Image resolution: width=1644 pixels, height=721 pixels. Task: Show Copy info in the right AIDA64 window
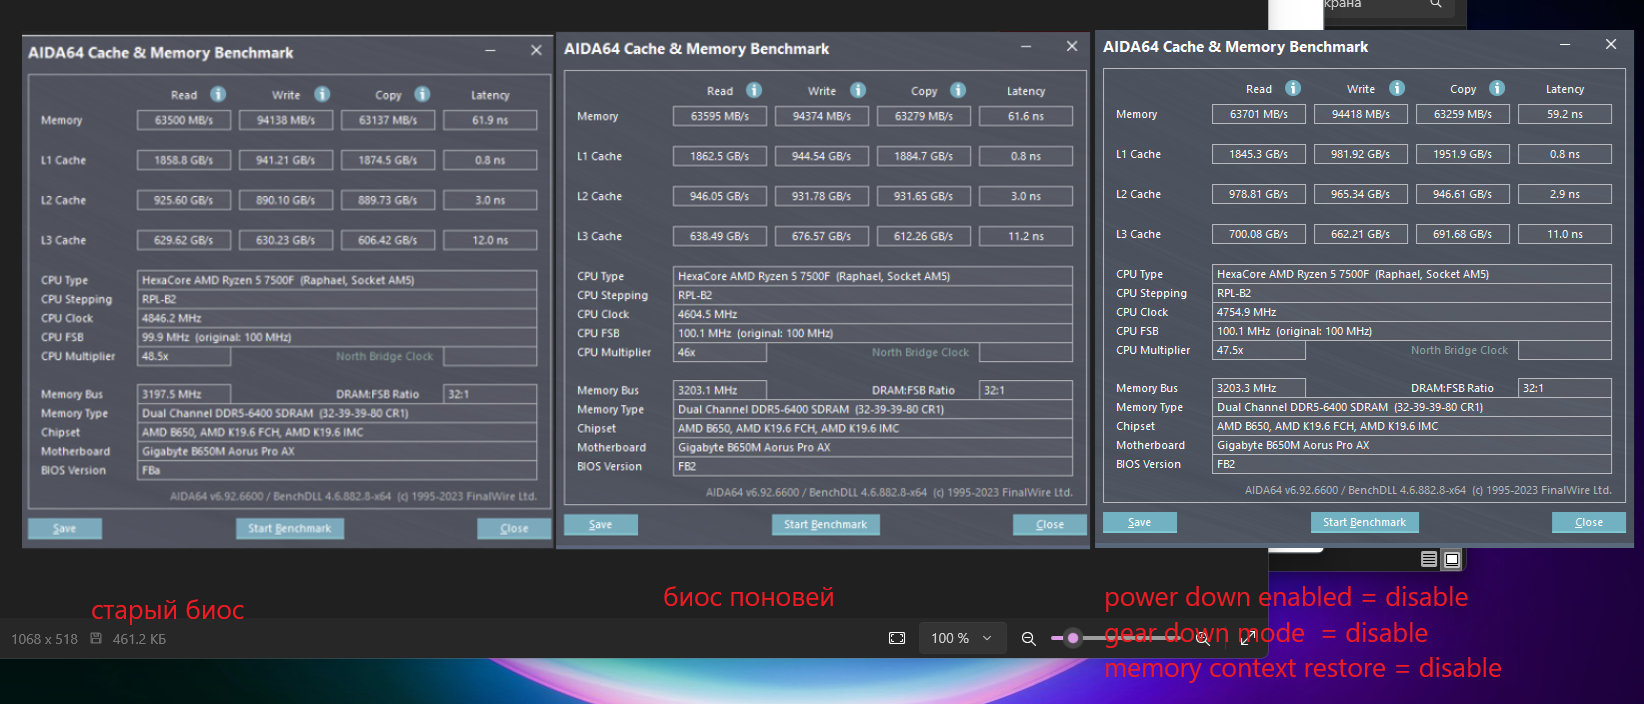pos(1497,88)
